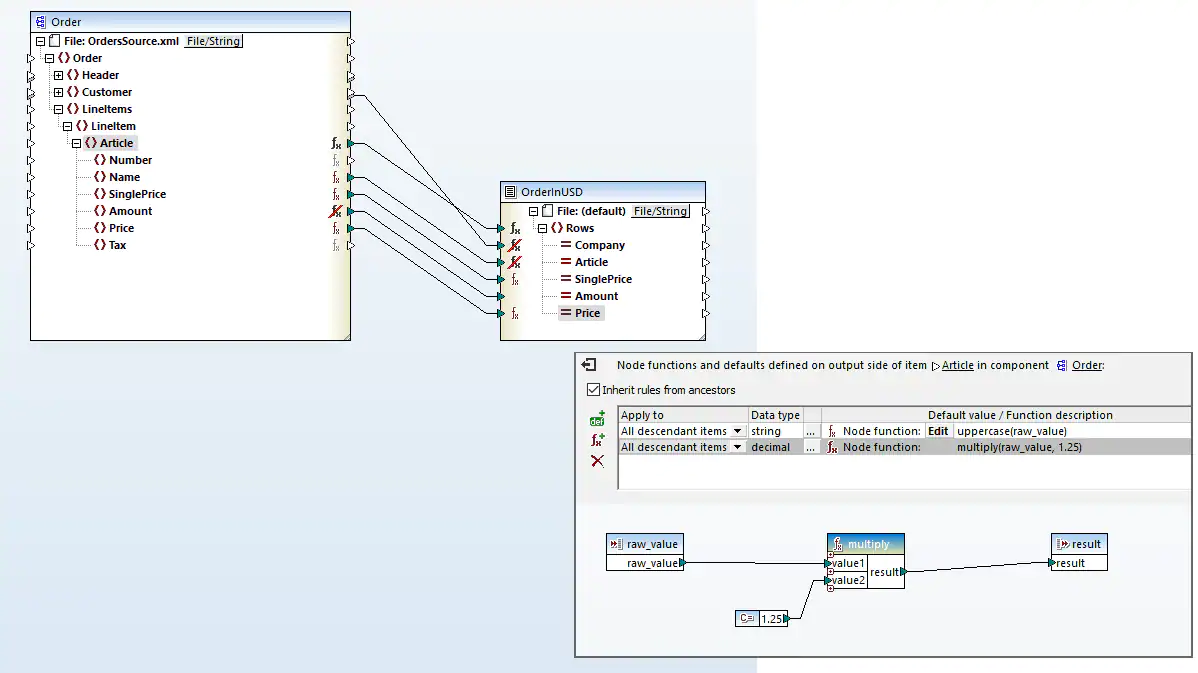1198x673 pixels.
Task: Click the fx icon on the decimal rule row
Action: click(x=831, y=447)
